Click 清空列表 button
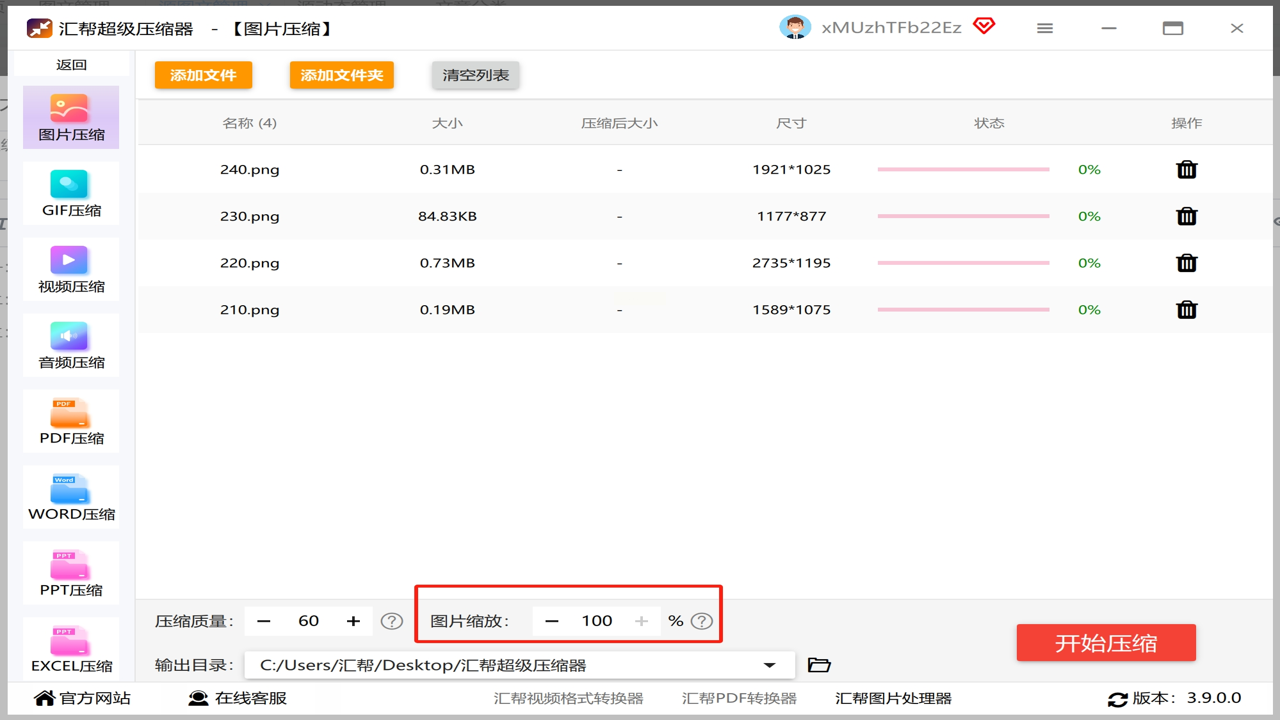Screen dimensions: 1280x720 (x=476, y=75)
